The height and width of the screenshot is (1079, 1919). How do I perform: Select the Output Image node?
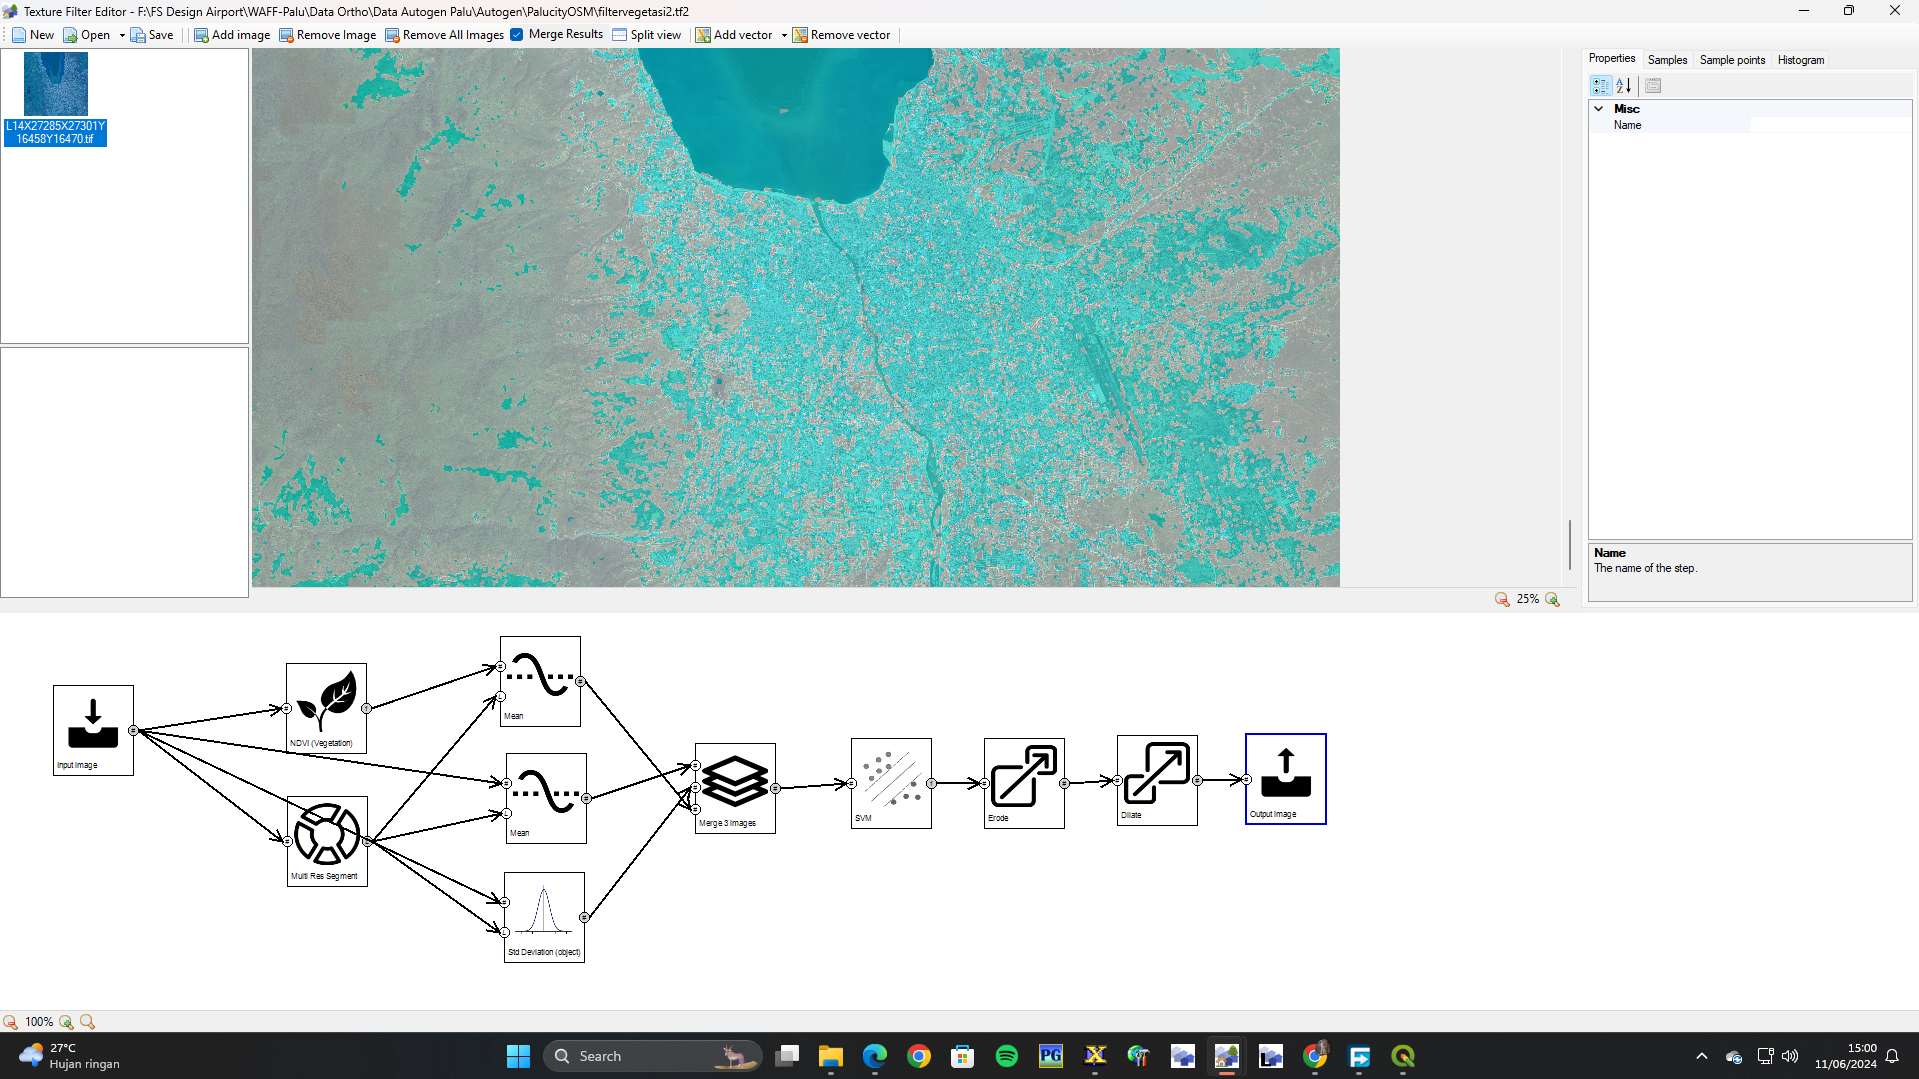(x=1284, y=778)
